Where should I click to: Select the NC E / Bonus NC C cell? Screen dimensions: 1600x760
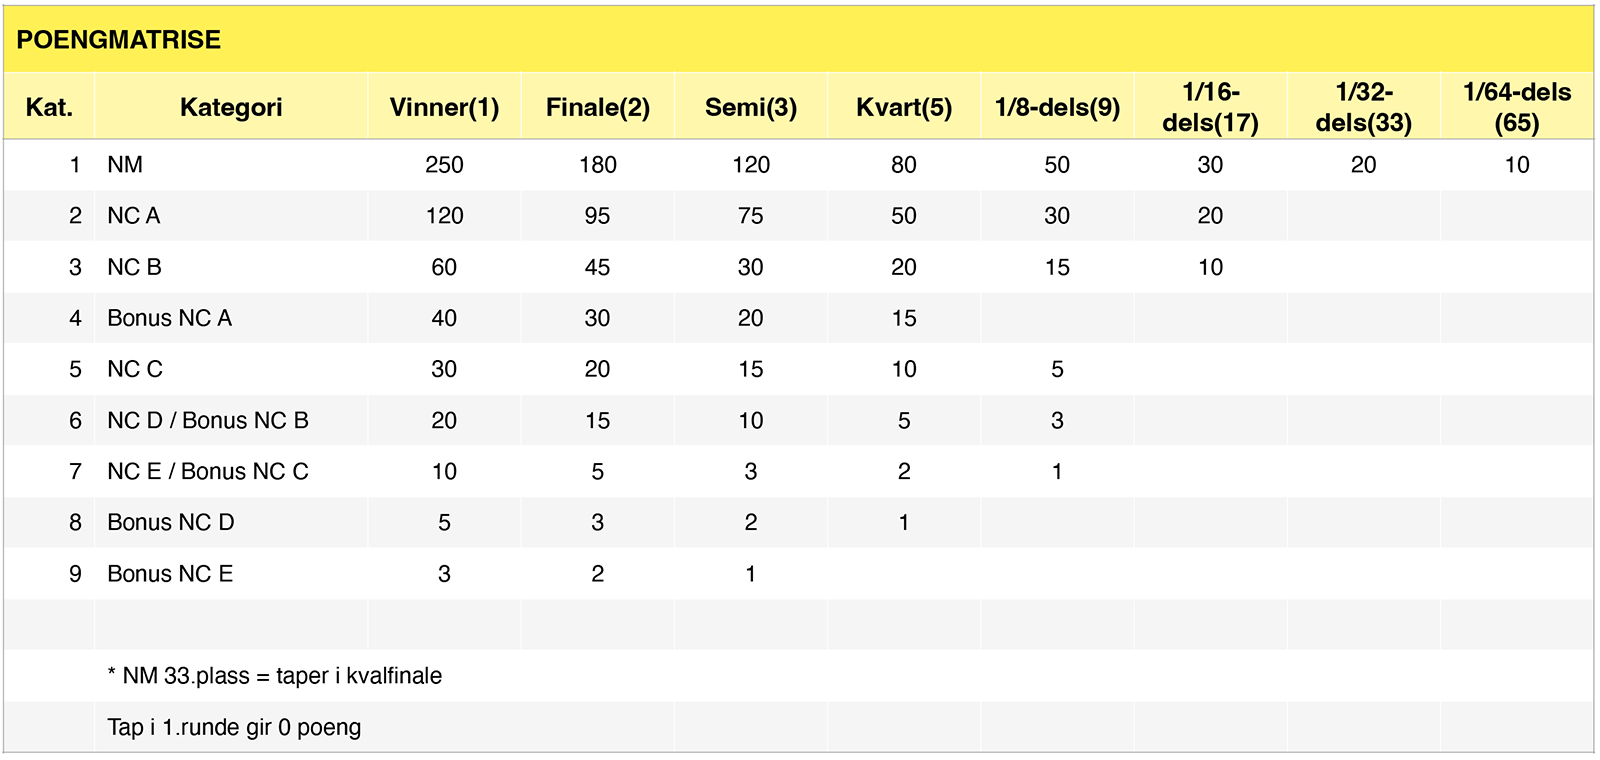[x=231, y=471]
